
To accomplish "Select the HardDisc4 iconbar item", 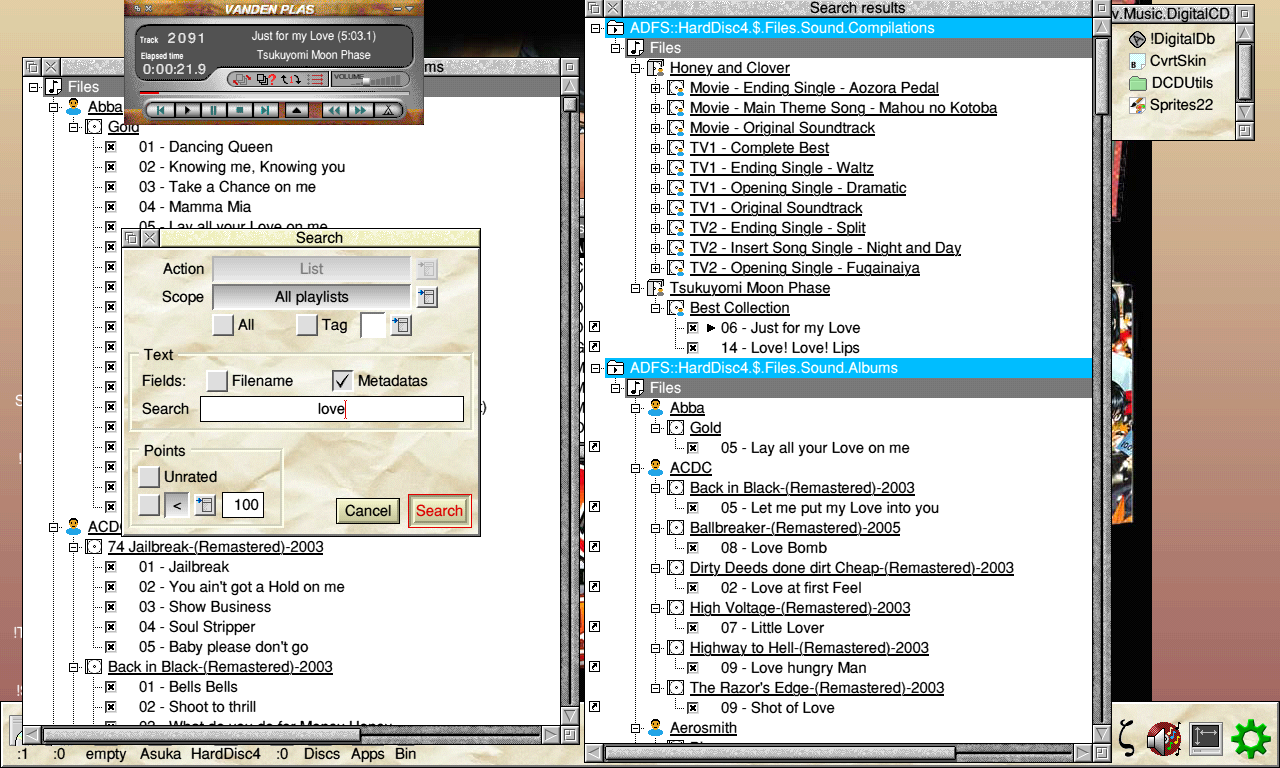I will coord(225,753).
